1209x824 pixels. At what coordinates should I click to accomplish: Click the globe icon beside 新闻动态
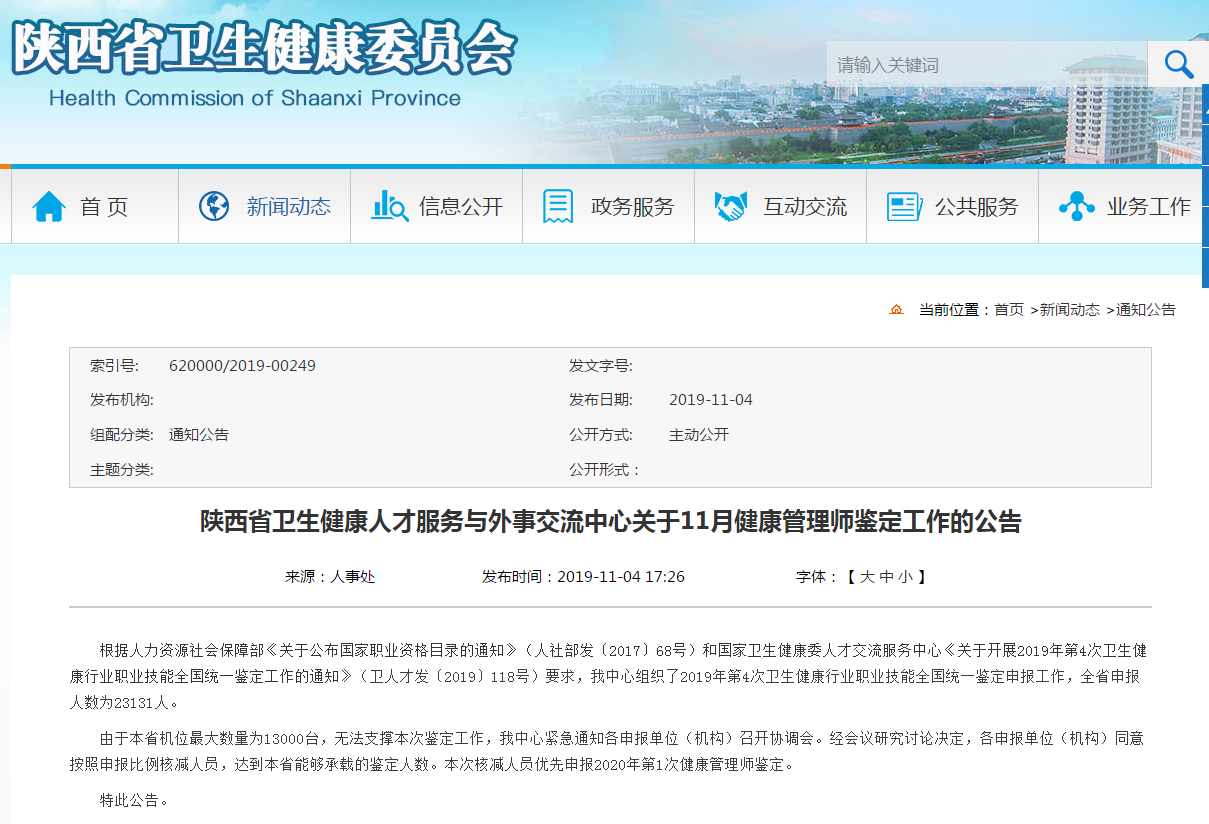[x=214, y=207]
